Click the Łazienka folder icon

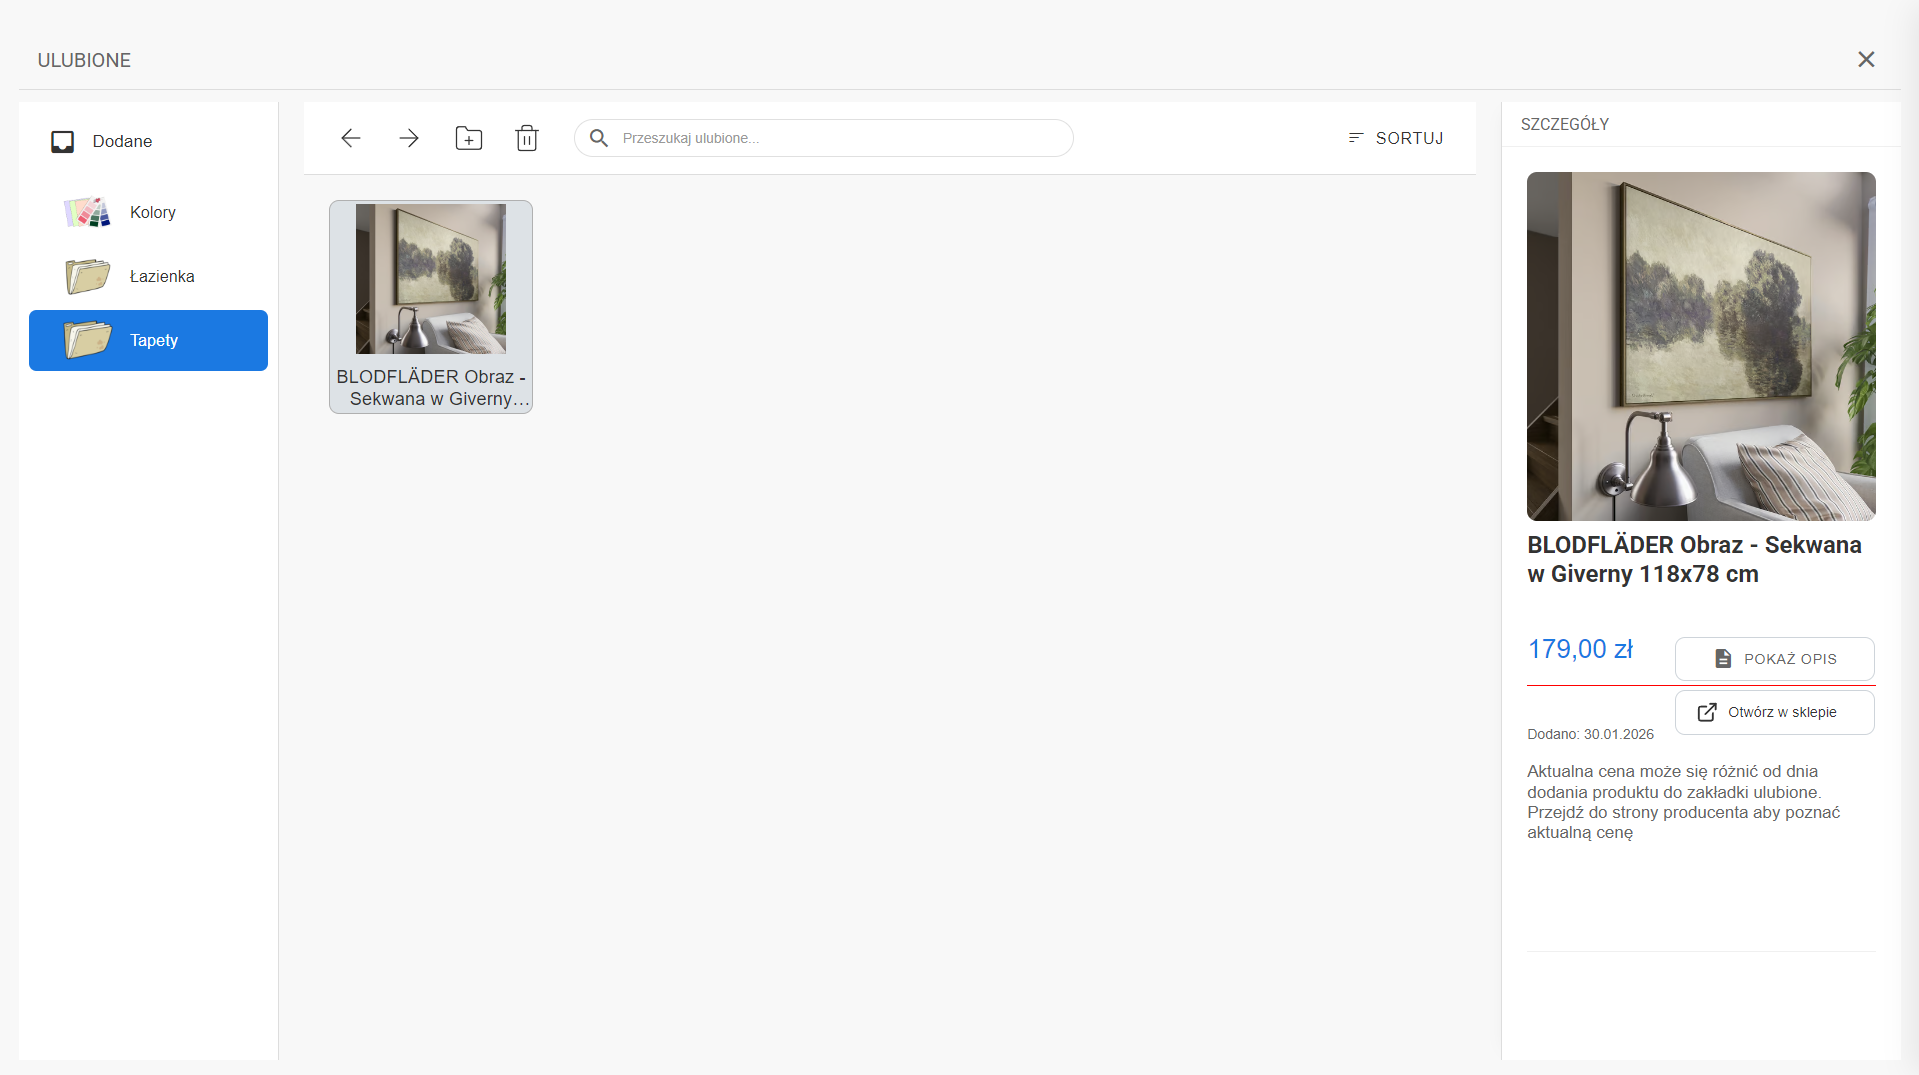pyautogui.click(x=87, y=276)
